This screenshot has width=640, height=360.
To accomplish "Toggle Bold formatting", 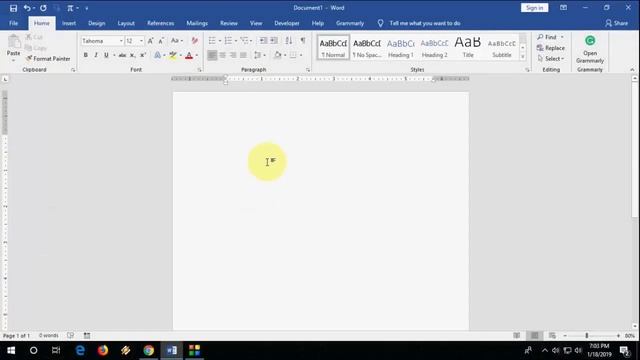I will (86, 55).
